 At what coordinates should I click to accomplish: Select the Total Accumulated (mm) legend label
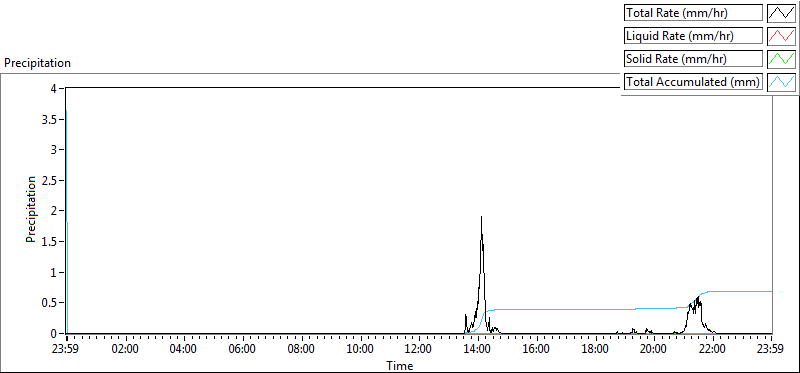pos(693,82)
